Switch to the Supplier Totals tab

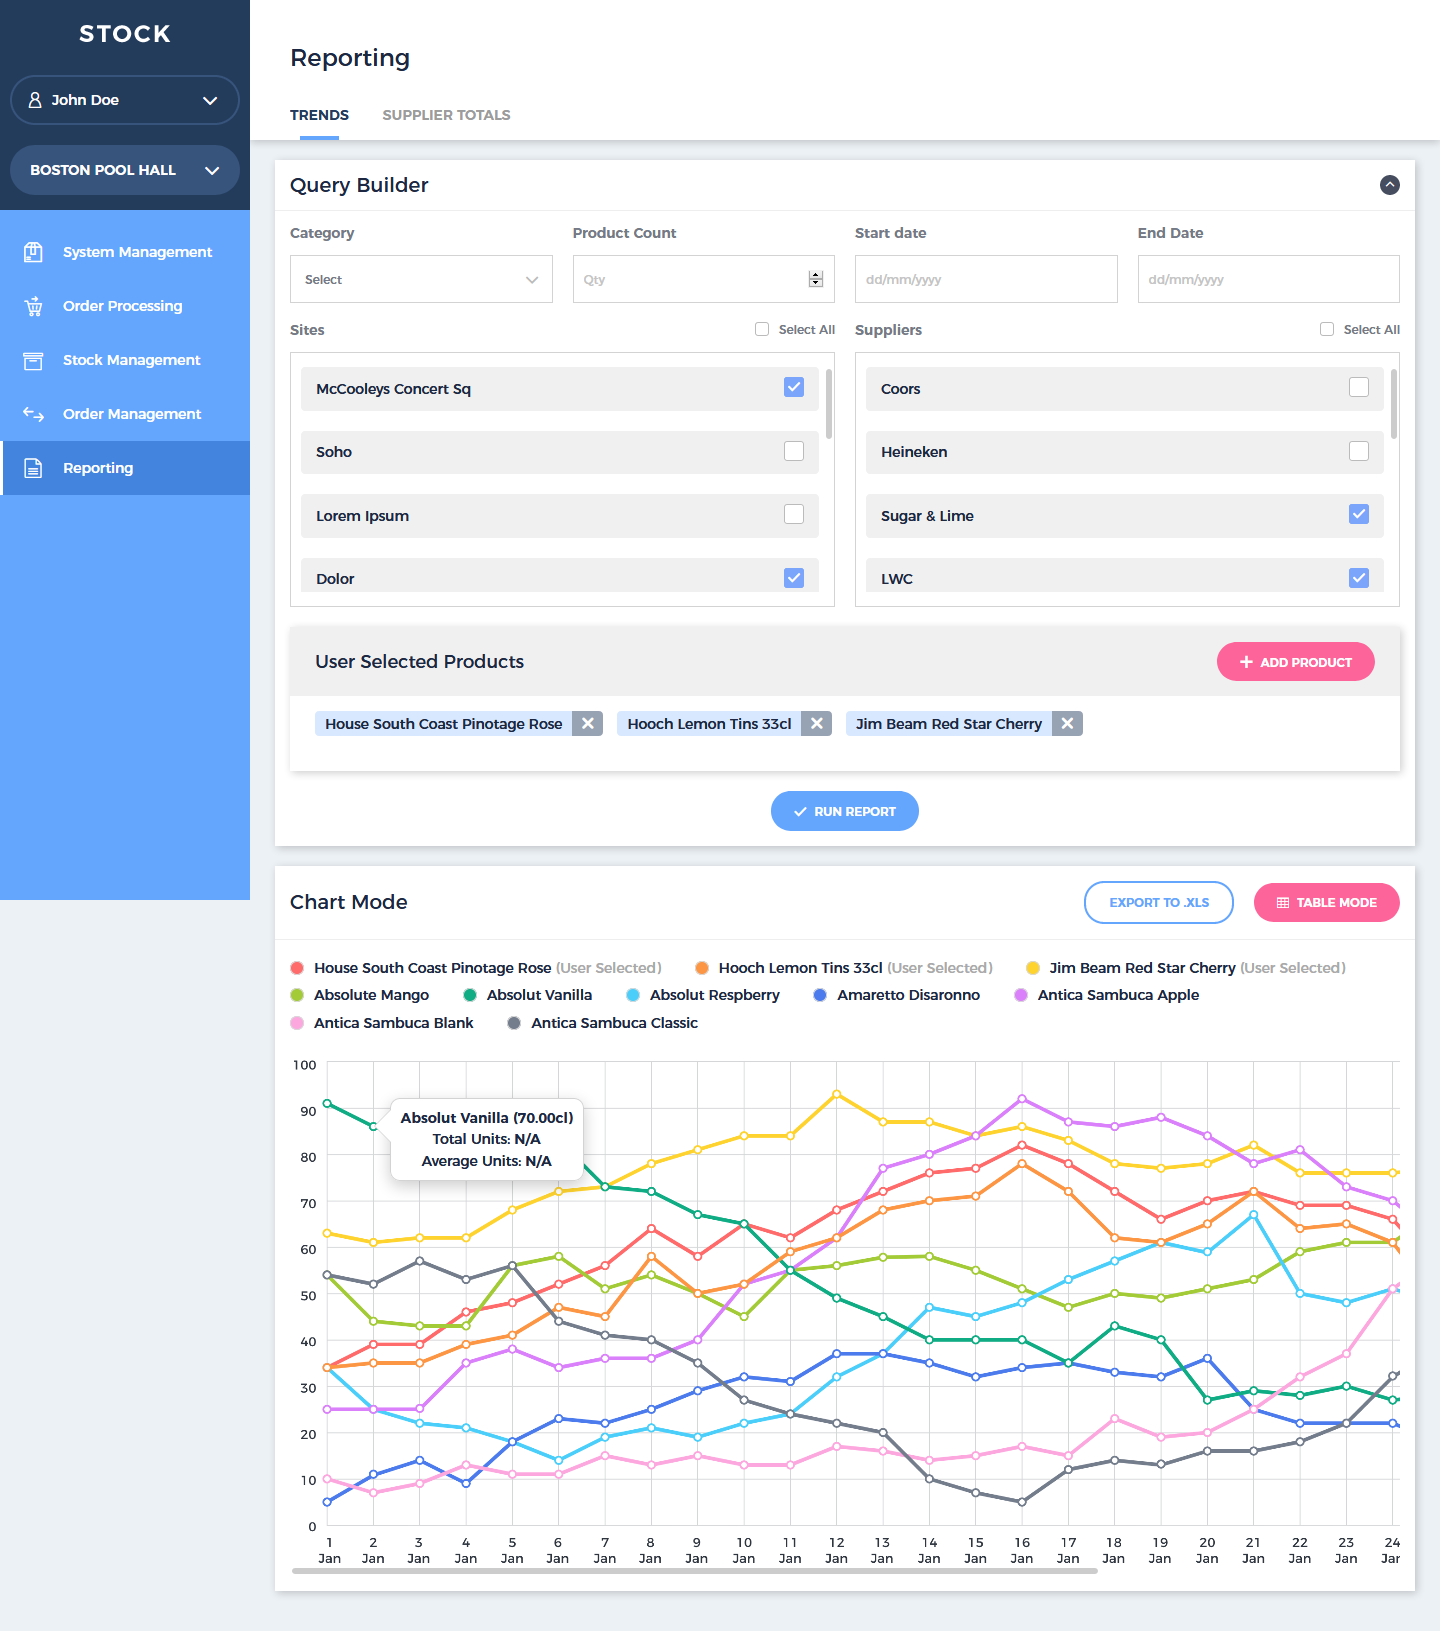coord(446,115)
